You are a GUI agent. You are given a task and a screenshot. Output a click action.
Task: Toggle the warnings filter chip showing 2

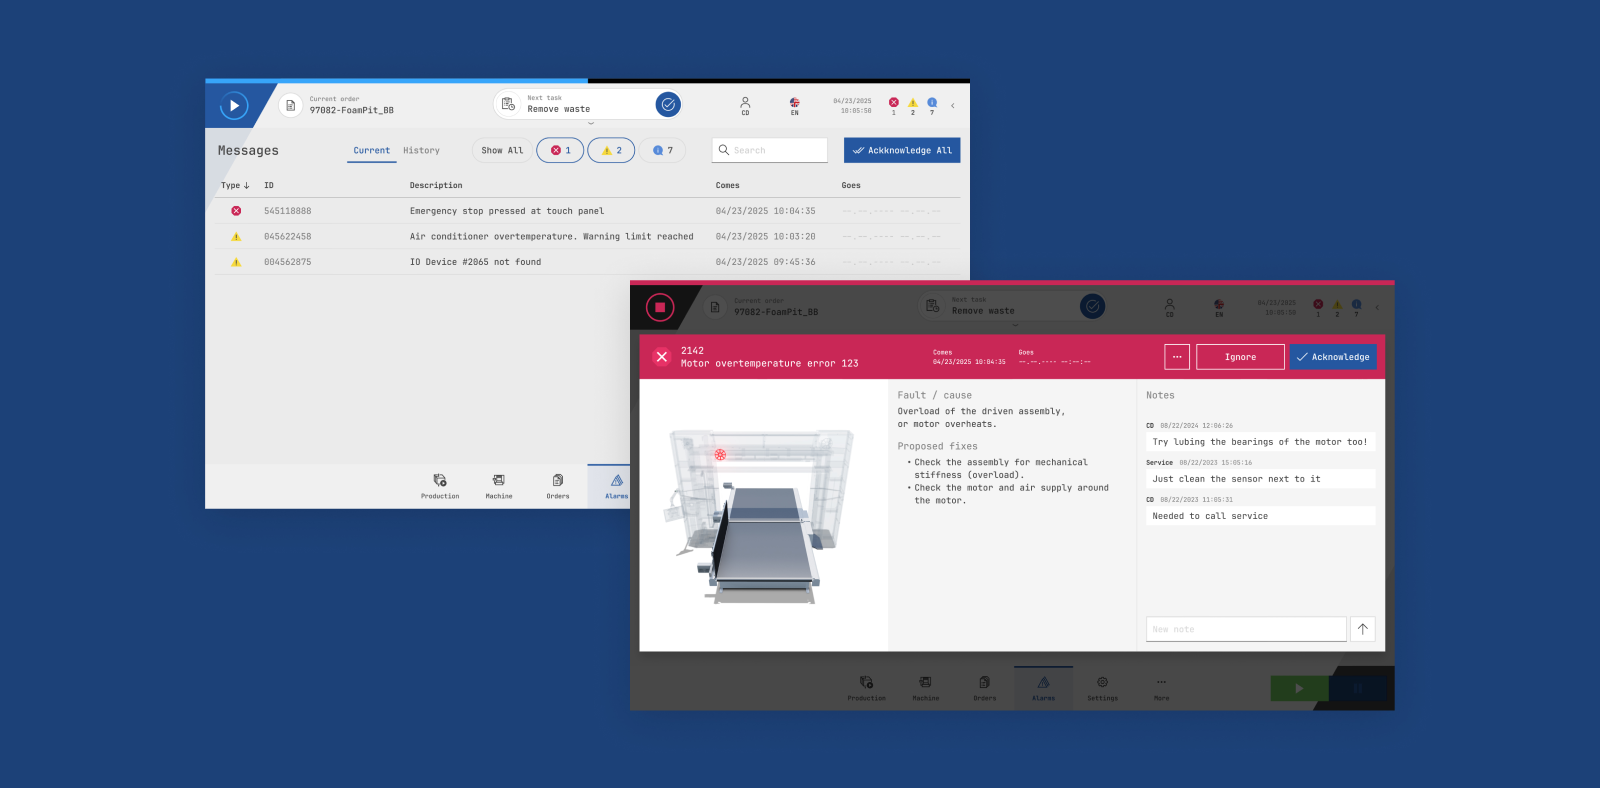pyautogui.click(x=611, y=151)
